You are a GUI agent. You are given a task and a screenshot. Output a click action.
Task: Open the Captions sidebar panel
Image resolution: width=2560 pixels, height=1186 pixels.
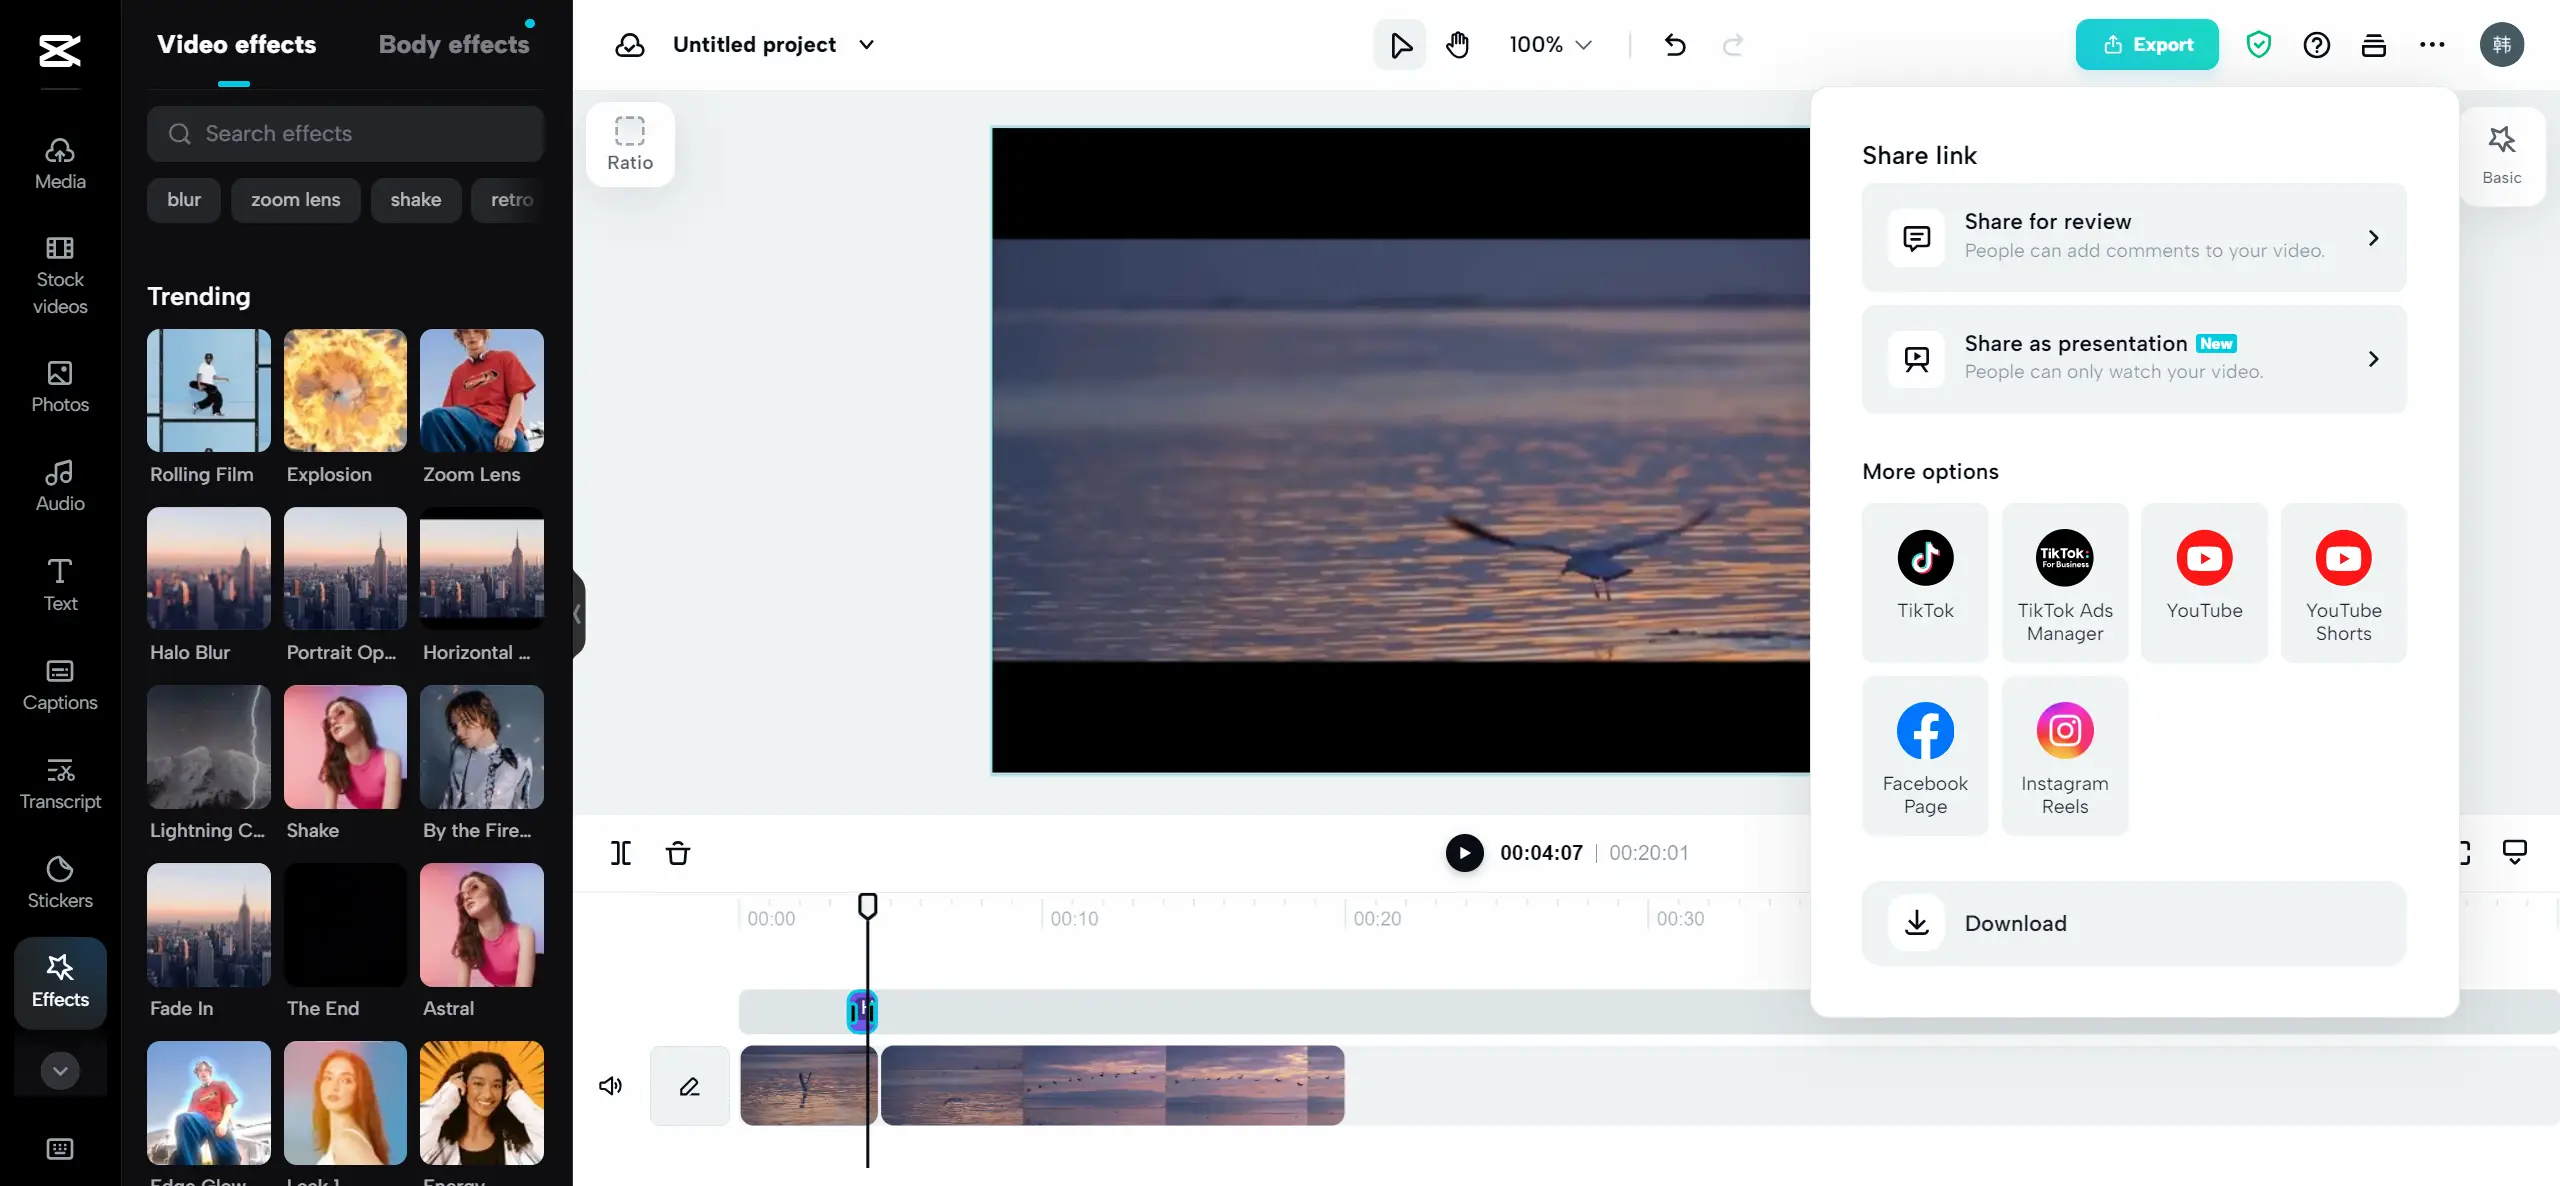60,684
